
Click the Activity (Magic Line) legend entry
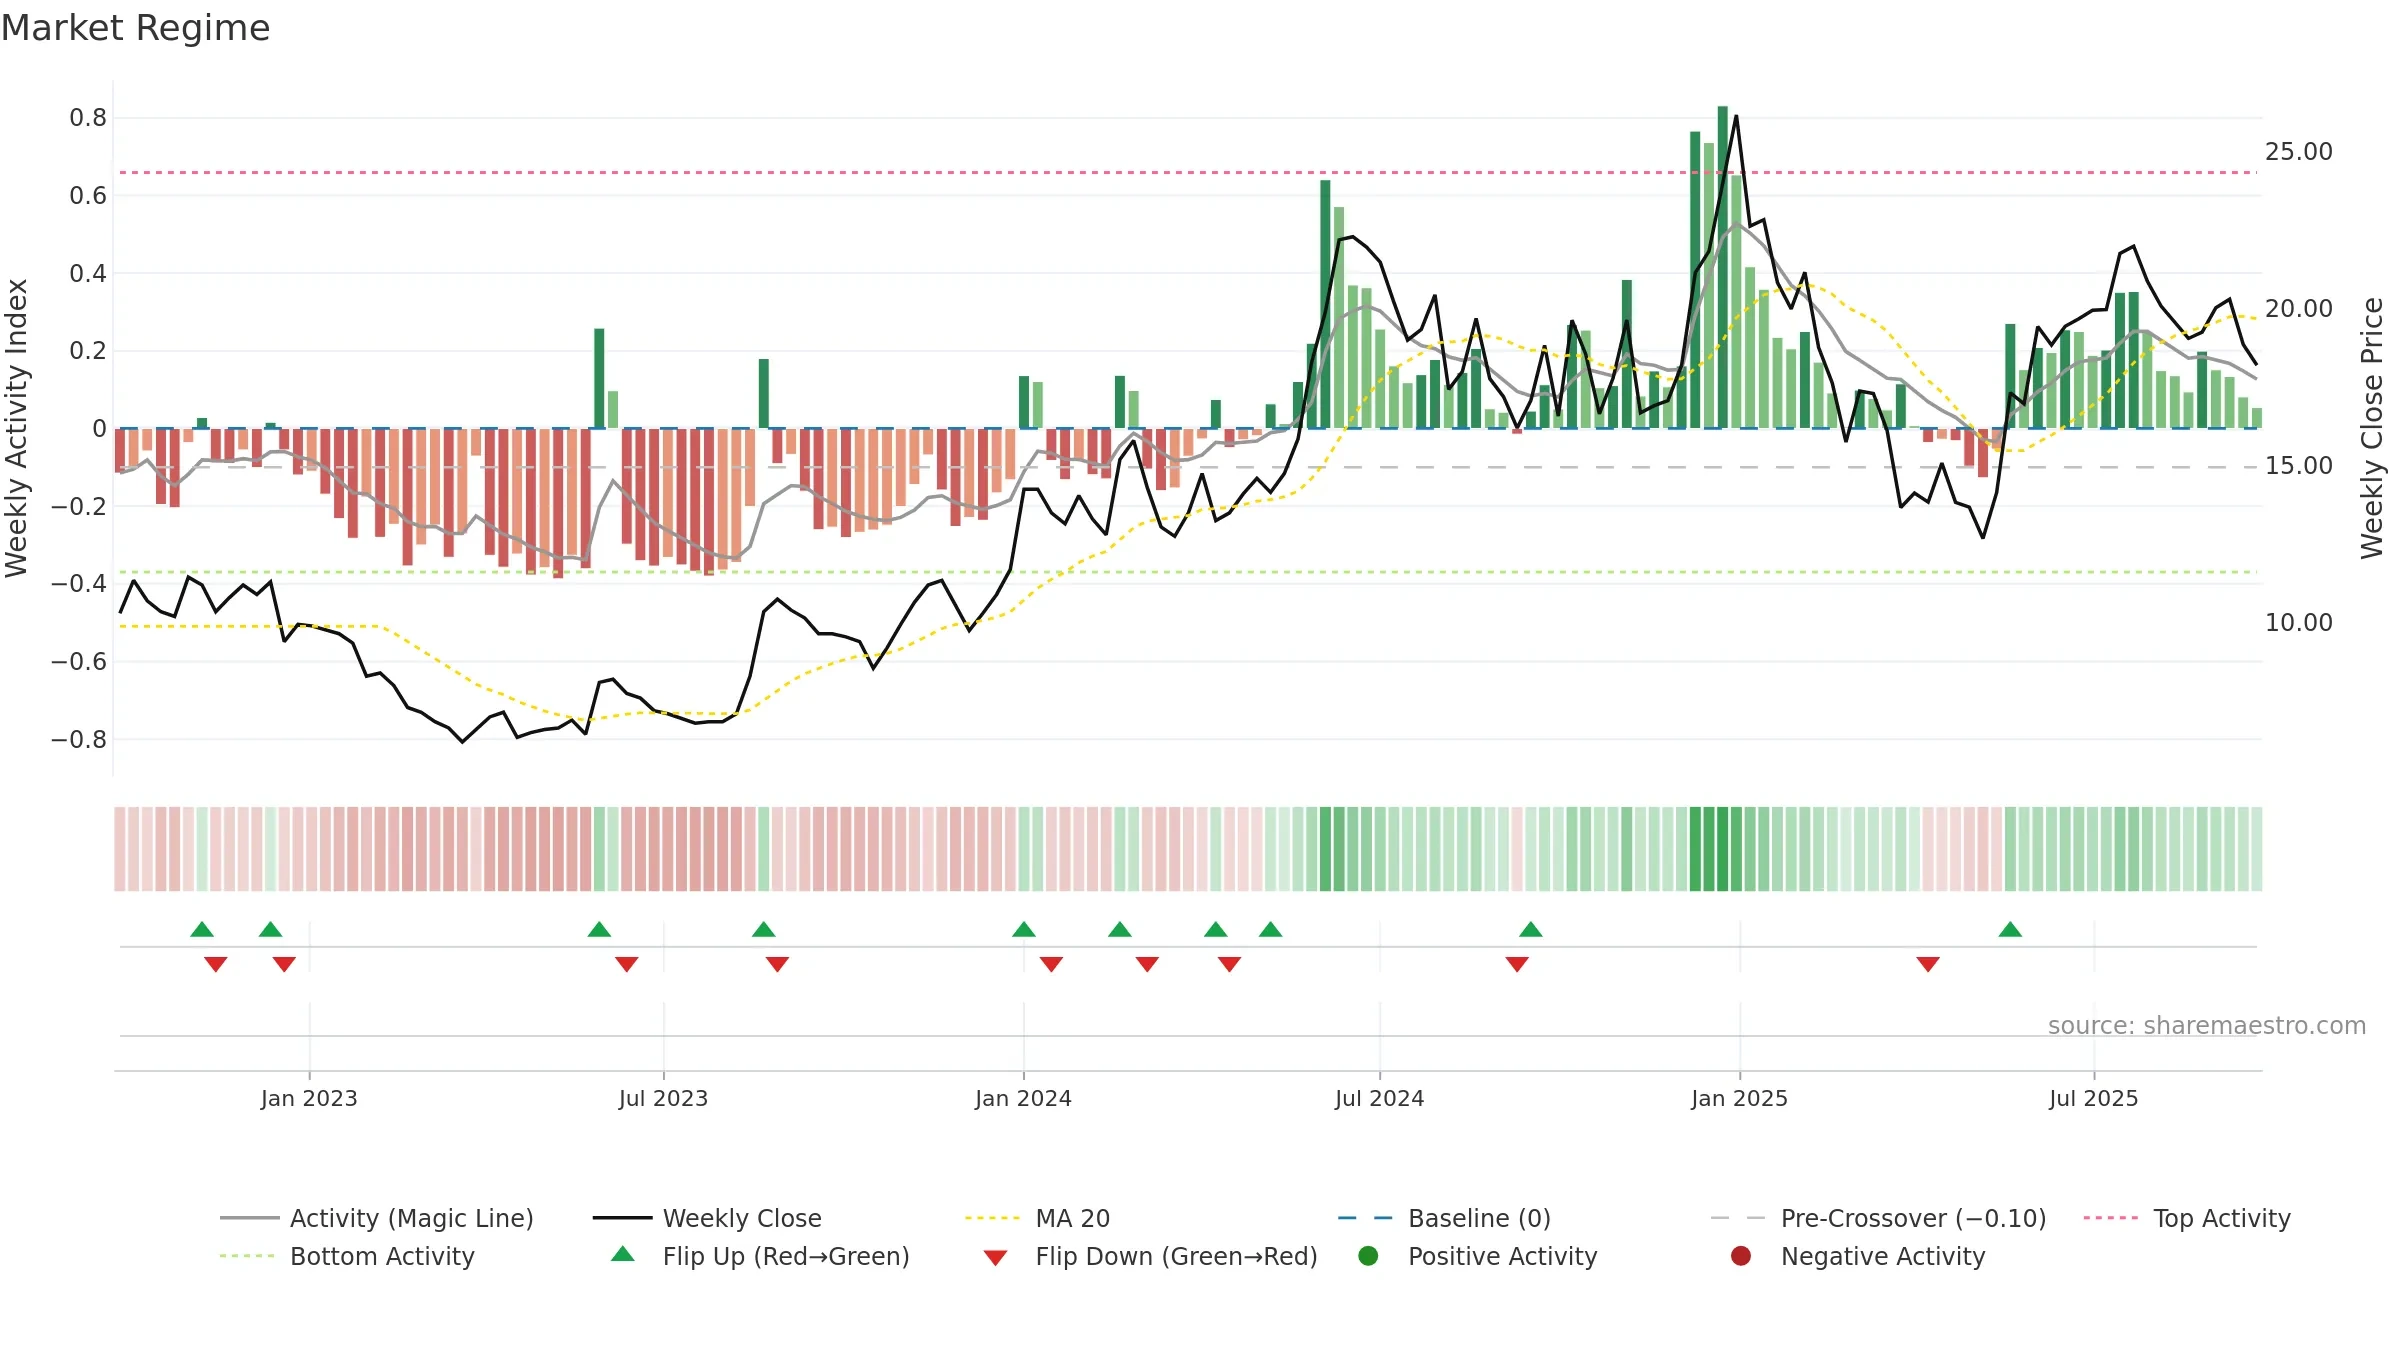(x=377, y=1218)
